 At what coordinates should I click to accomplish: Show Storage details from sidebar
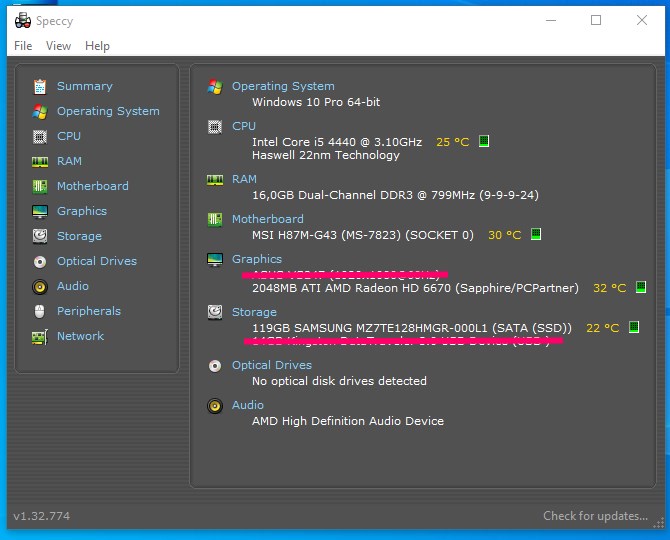pyautogui.click(x=79, y=236)
